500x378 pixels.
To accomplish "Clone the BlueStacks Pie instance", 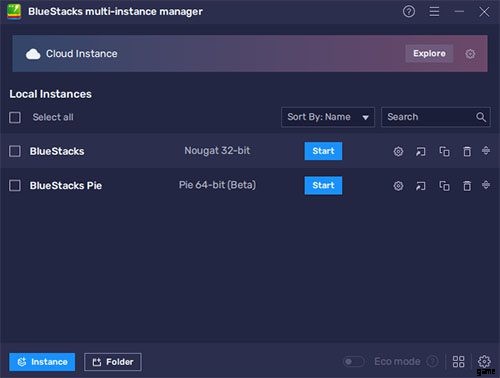I will tap(444, 186).
